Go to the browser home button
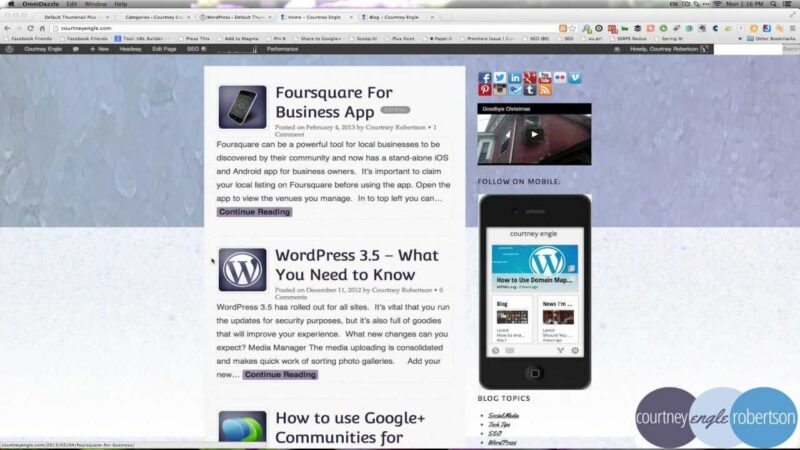 tap(42, 28)
